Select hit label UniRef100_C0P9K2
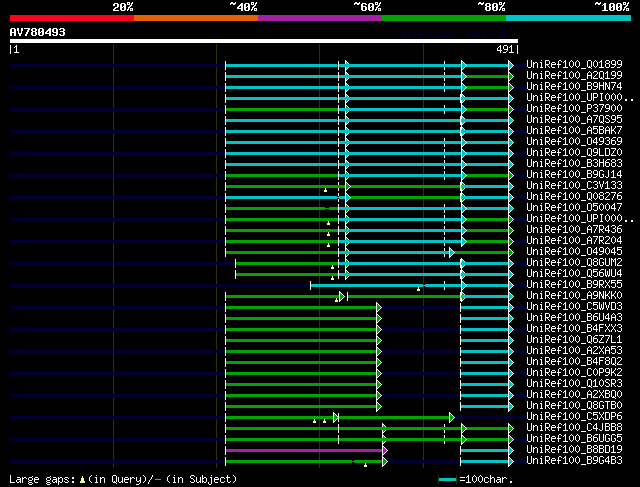Viewport: 640px width, 487px height. (574, 373)
